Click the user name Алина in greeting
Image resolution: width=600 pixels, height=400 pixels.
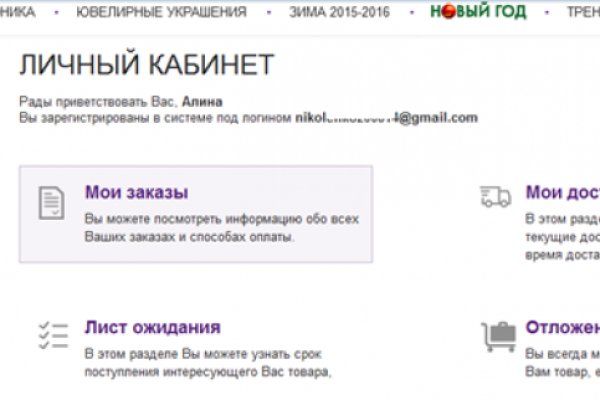tap(203, 102)
